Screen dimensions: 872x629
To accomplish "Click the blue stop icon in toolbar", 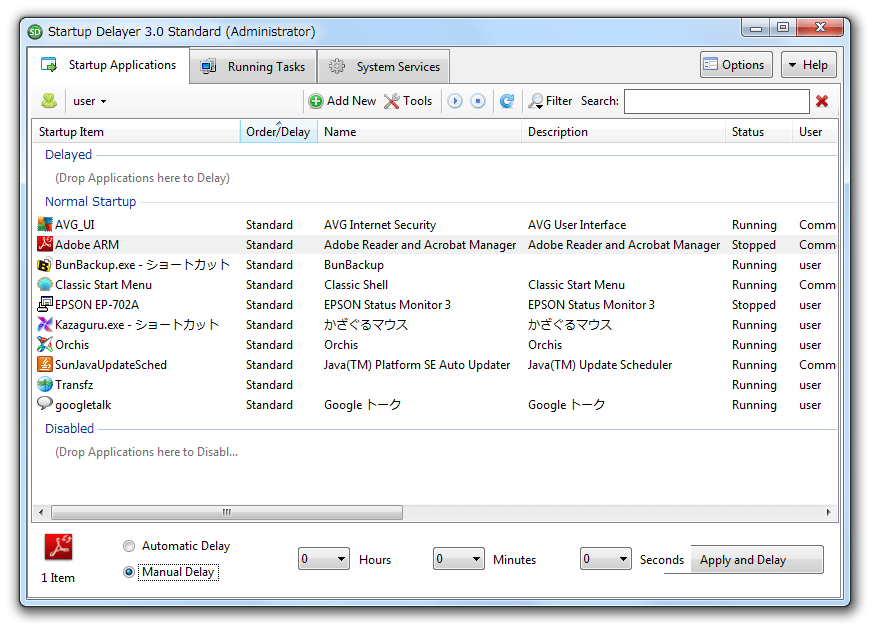I will click(x=478, y=101).
